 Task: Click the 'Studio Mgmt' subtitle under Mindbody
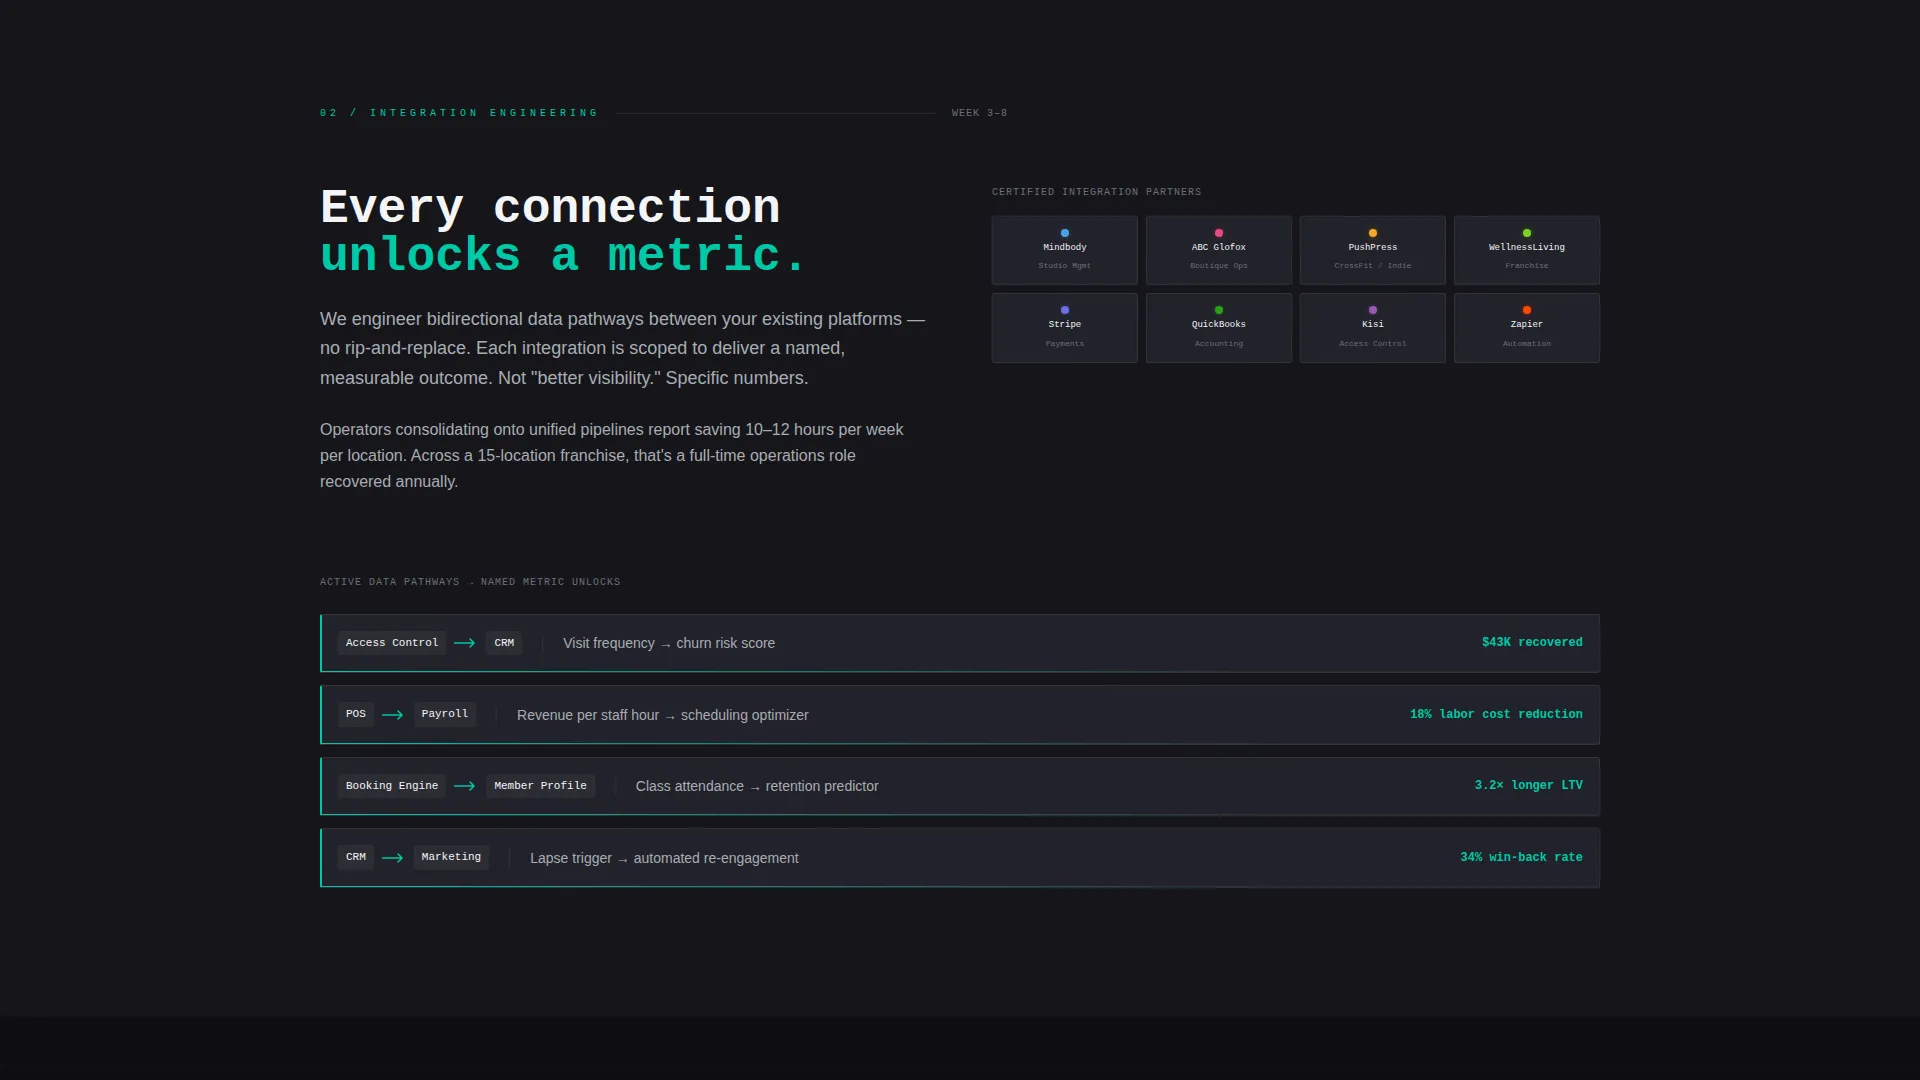(x=1064, y=266)
